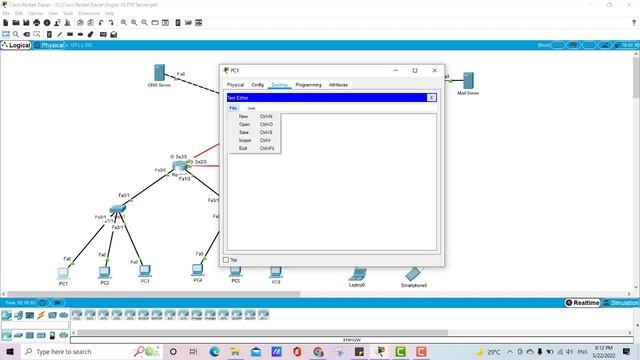The width and height of the screenshot is (640, 360).
Task: Select PC3 on the workspace
Action: (145, 271)
